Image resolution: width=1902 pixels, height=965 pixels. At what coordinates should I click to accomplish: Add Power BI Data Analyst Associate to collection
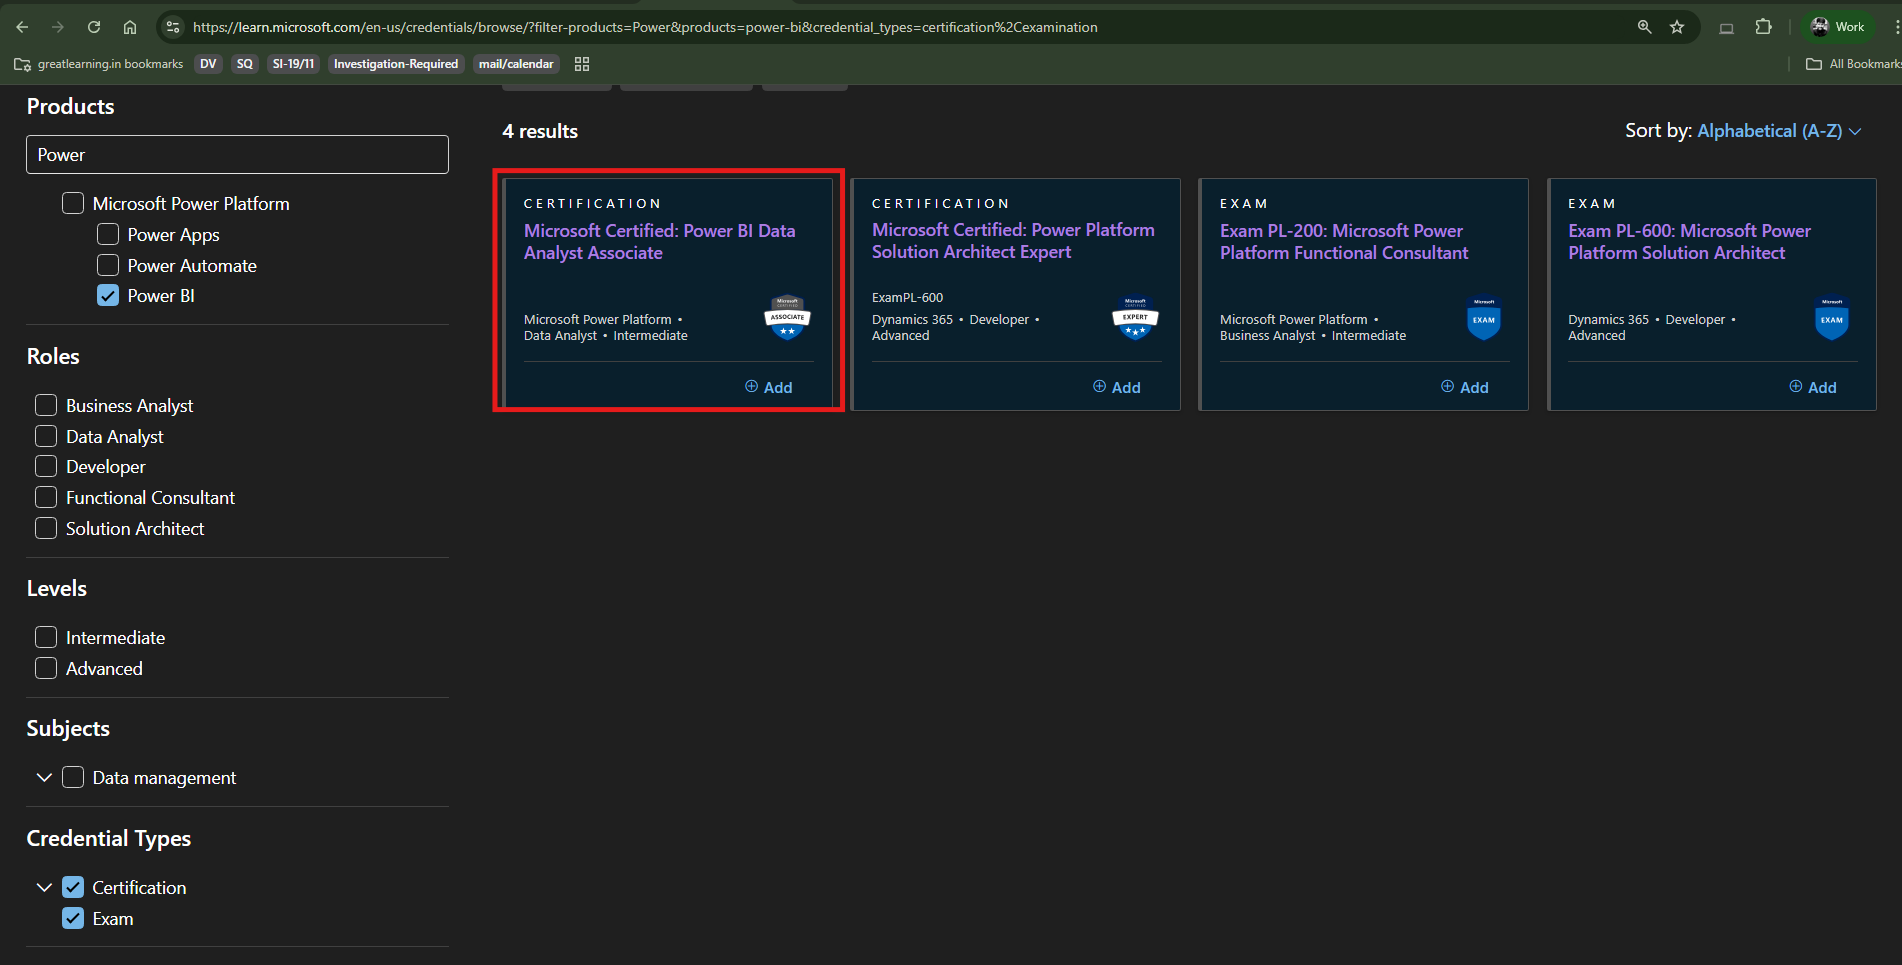[768, 387]
